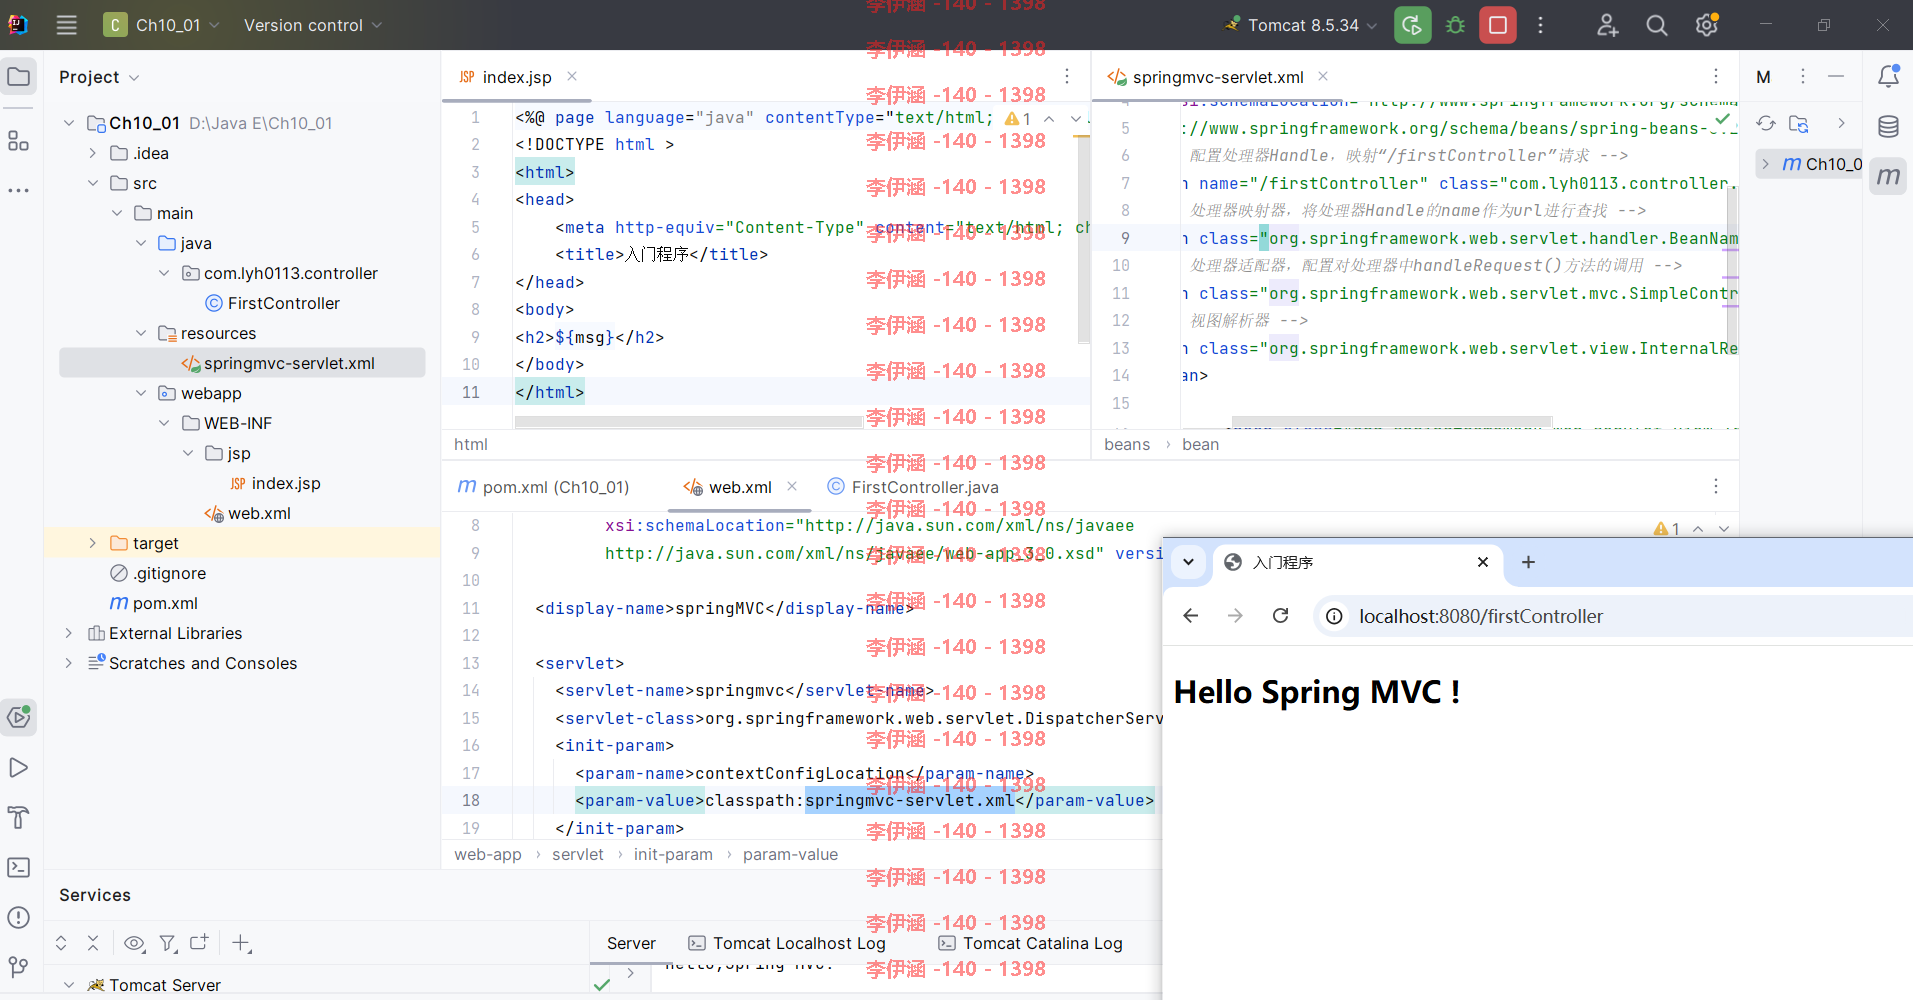Open the main hamburger menu

coord(66,25)
